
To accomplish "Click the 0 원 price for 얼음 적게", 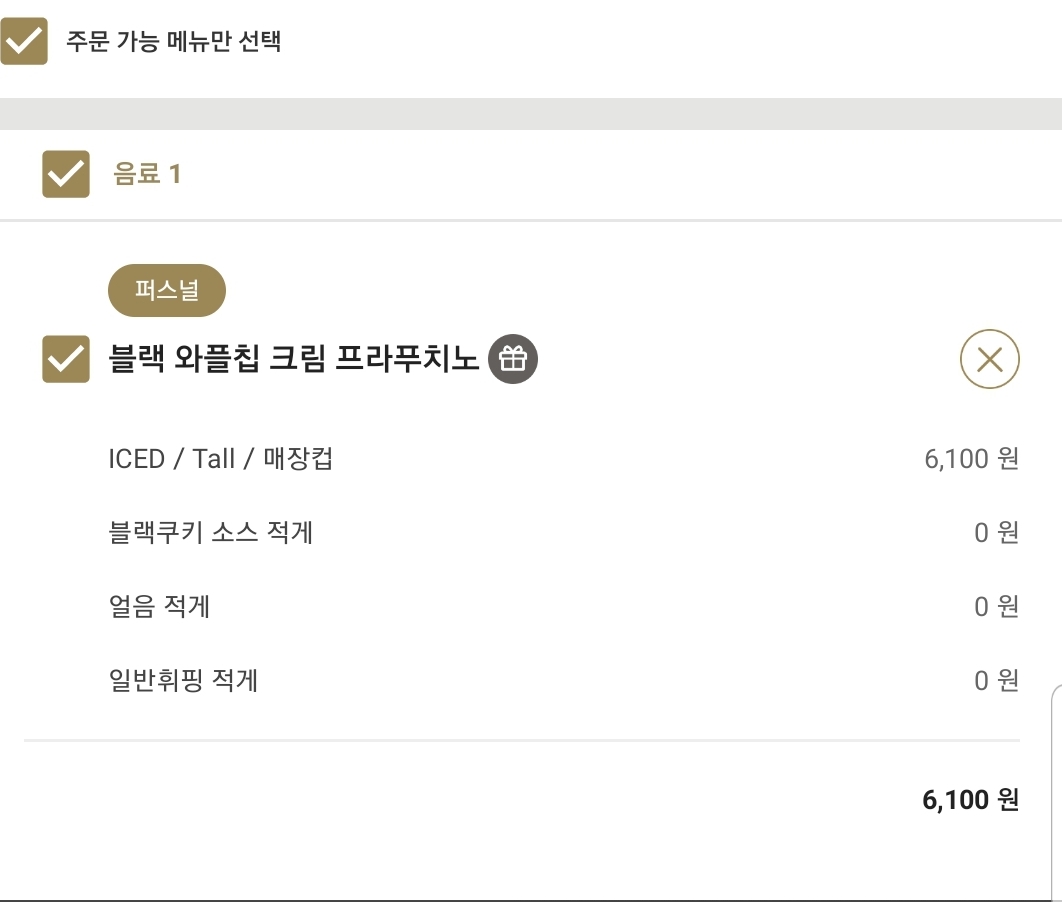I will 997,606.
